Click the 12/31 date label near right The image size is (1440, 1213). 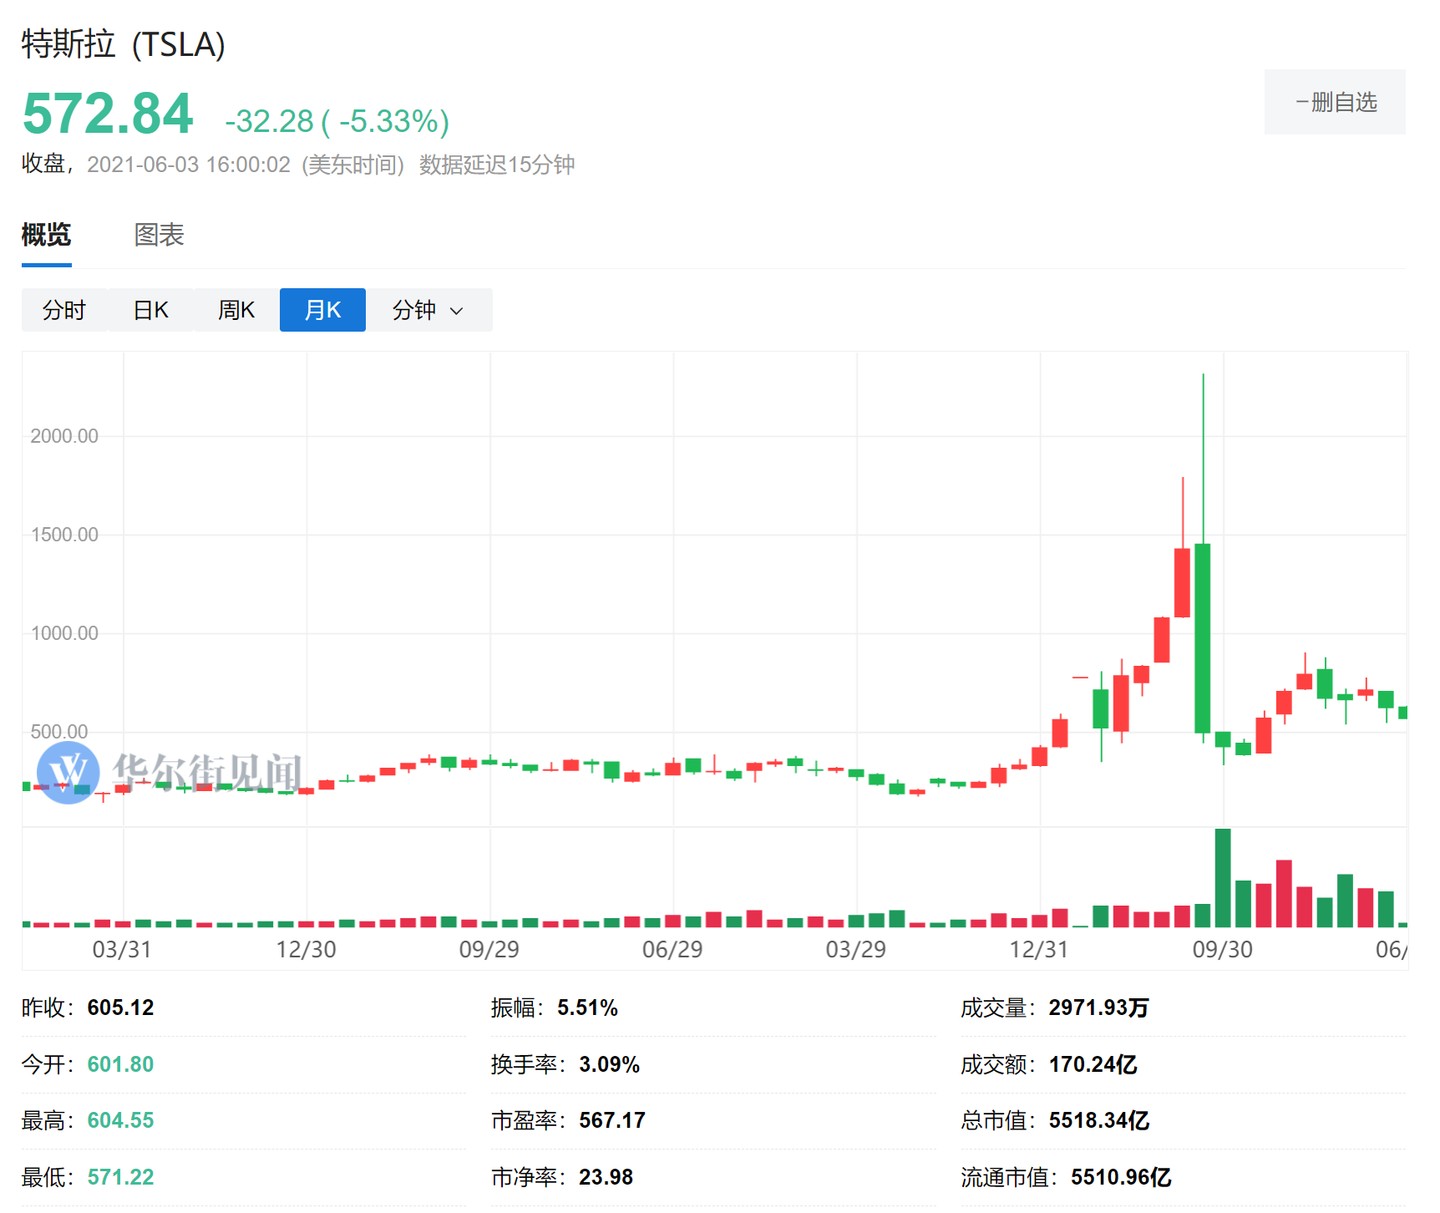point(1038,949)
